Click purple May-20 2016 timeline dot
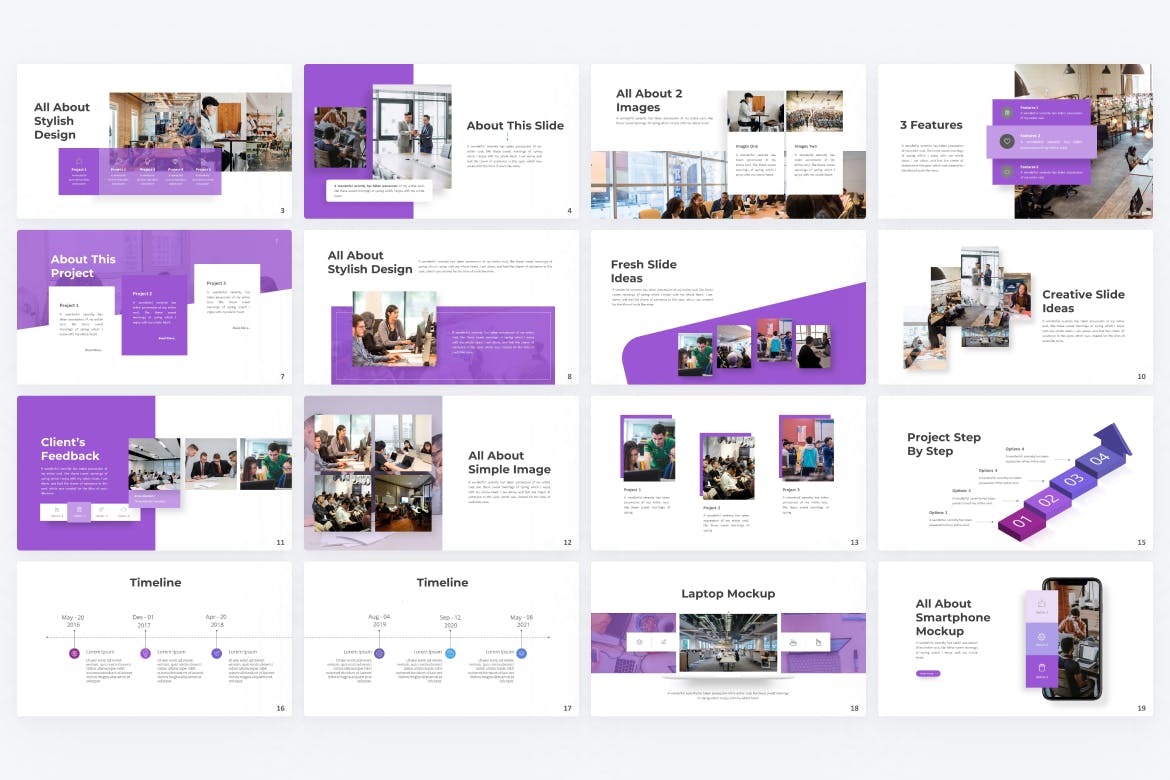 [74, 653]
